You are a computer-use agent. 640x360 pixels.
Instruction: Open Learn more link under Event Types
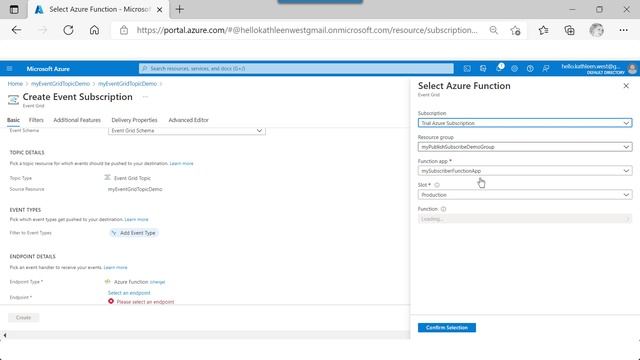tap(136, 220)
